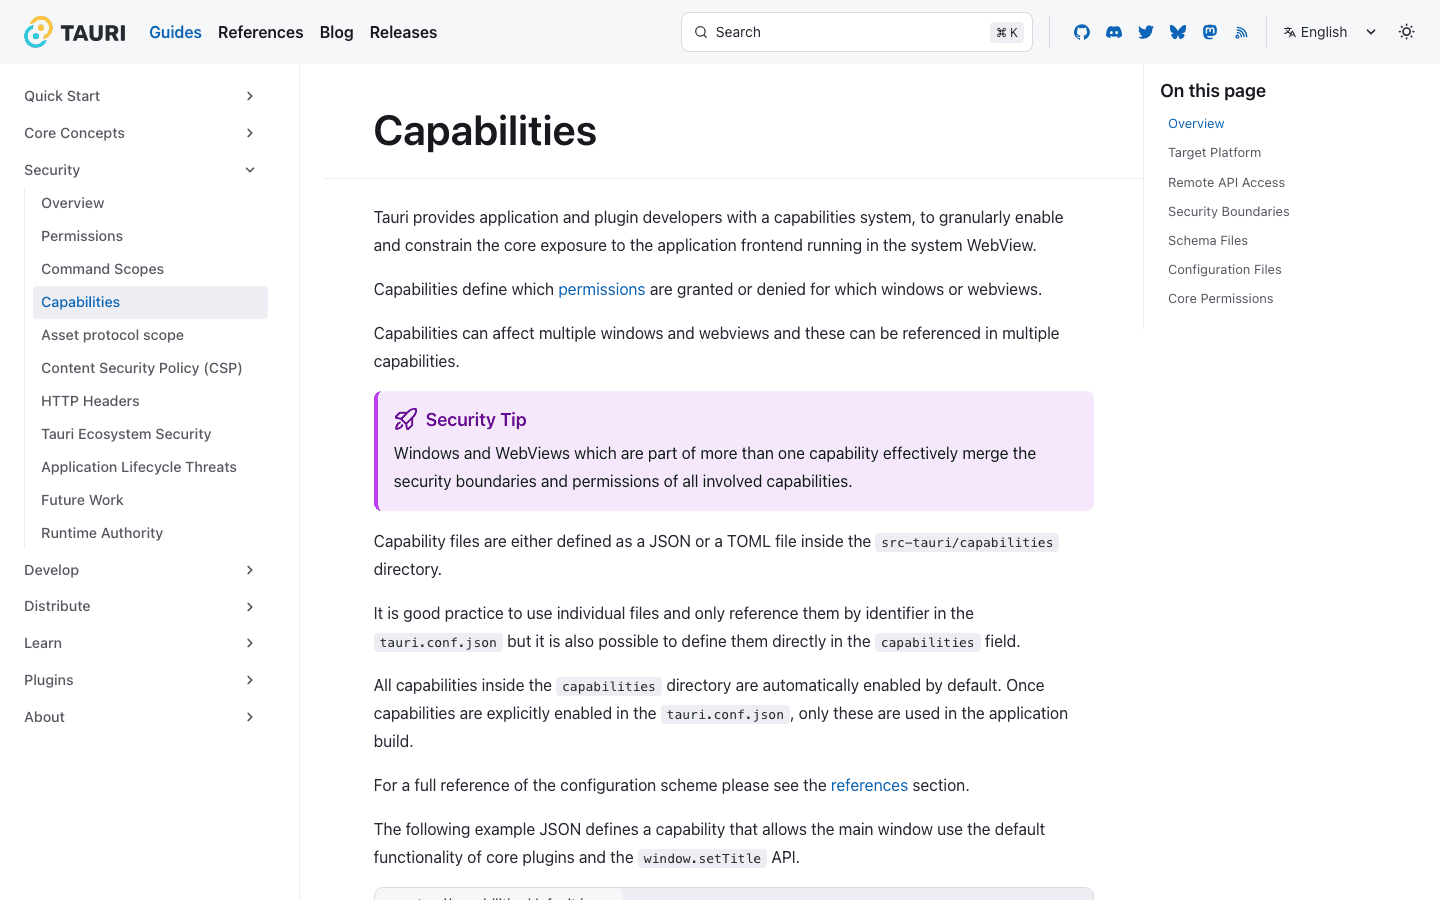Open Tauri Ecosystem Security page

pos(150,434)
